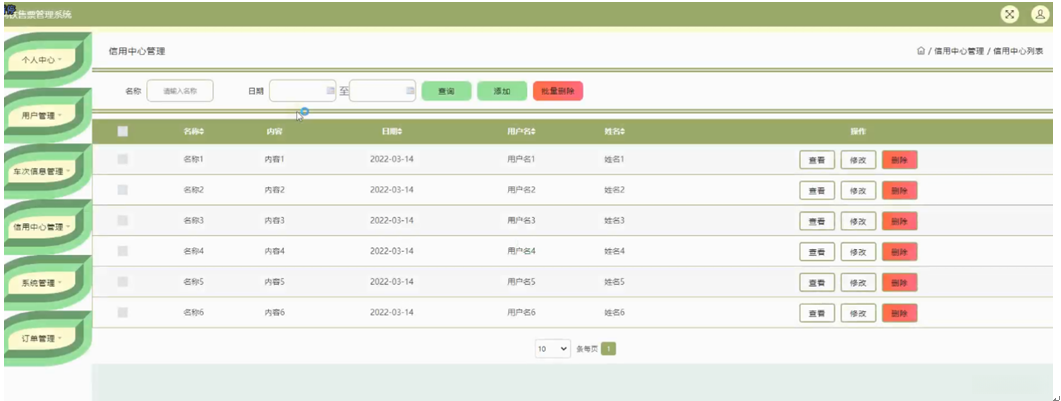This screenshot has height=401, width=1061.
Task: Check the row checkbox for 名称5
Action: tap(122, 281)
